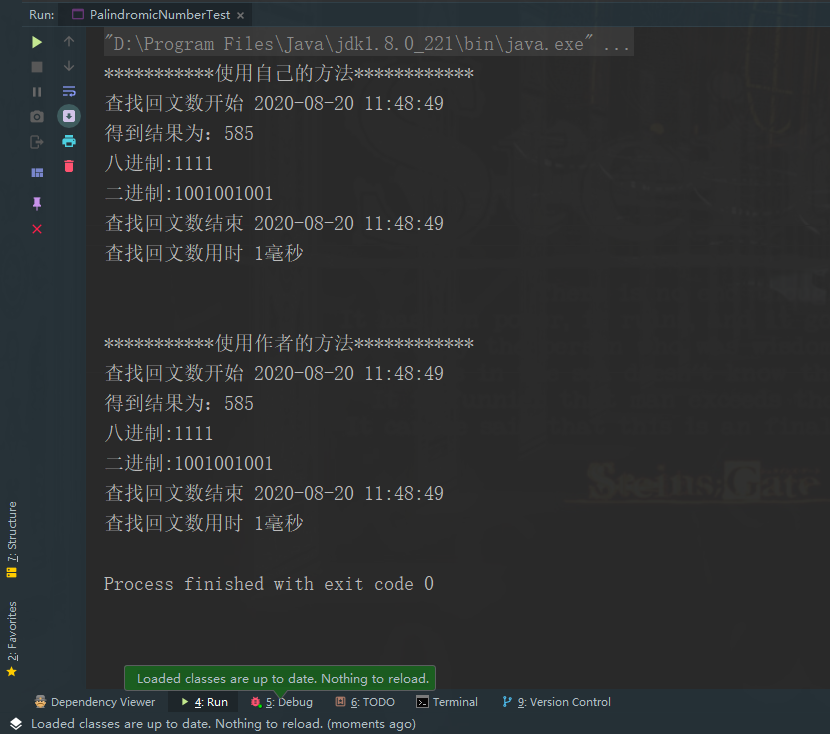This screenshot has height=734, width=830.
Task: Click the '使用自己的方法' header line
Action: click(289, 73)
